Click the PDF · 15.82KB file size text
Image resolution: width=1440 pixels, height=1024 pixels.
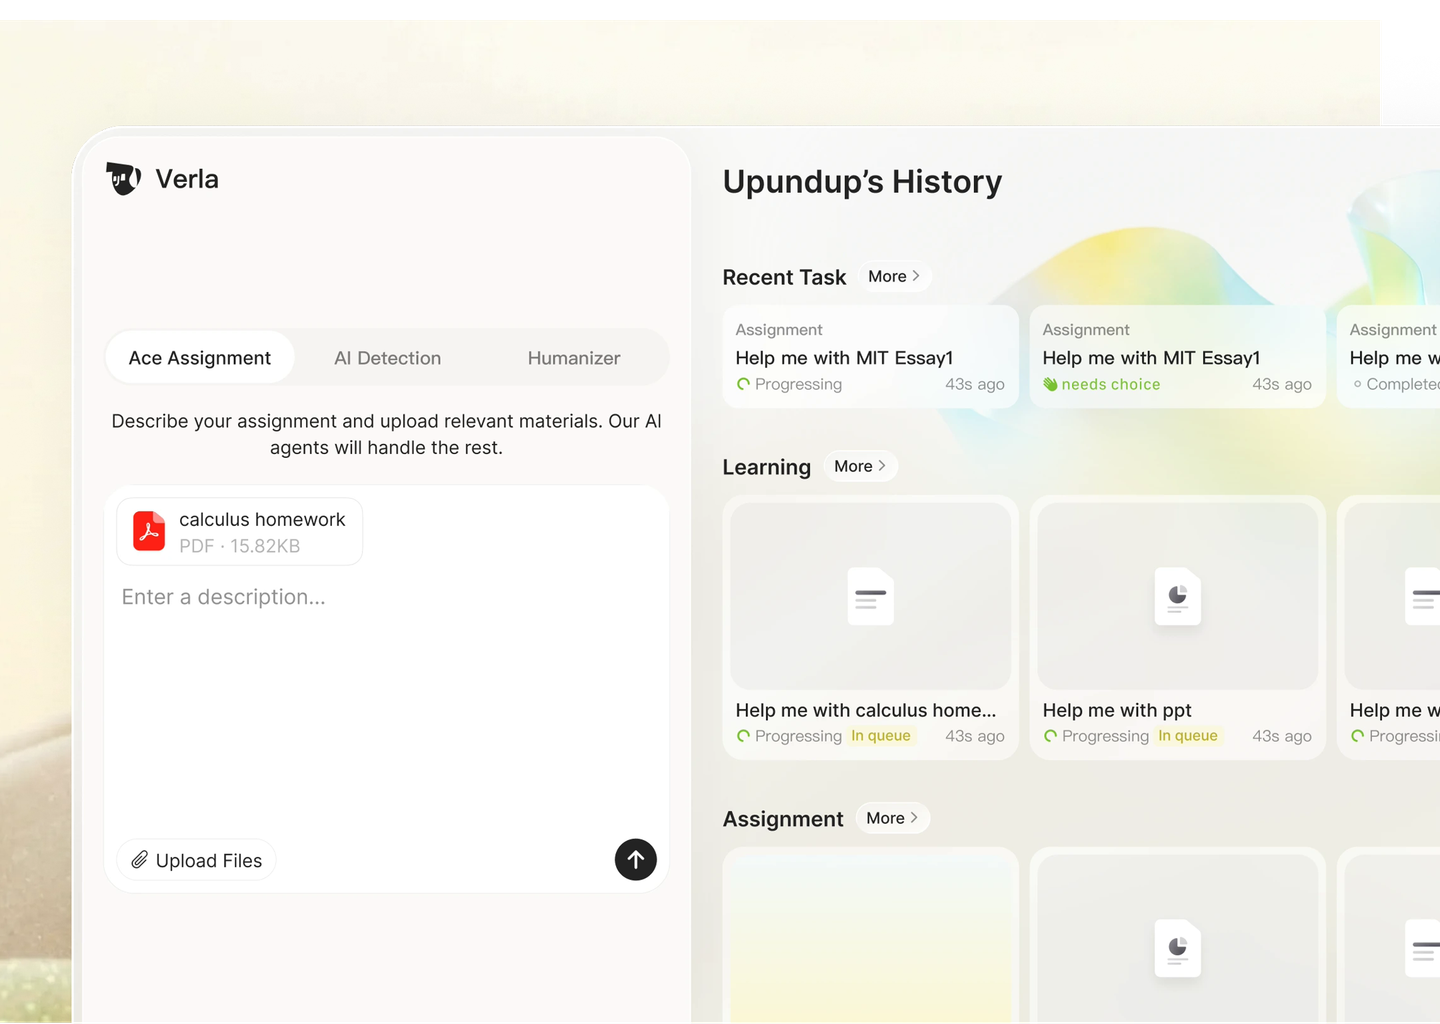coord(239,547)
